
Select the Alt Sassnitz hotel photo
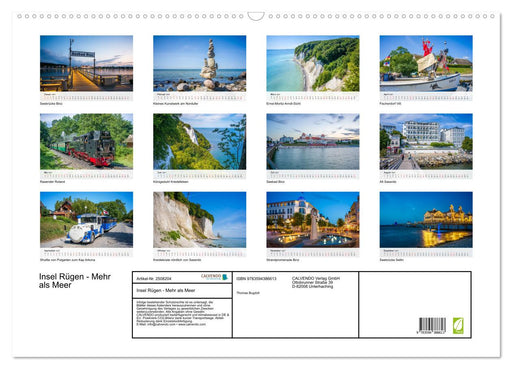pos(426,142)
